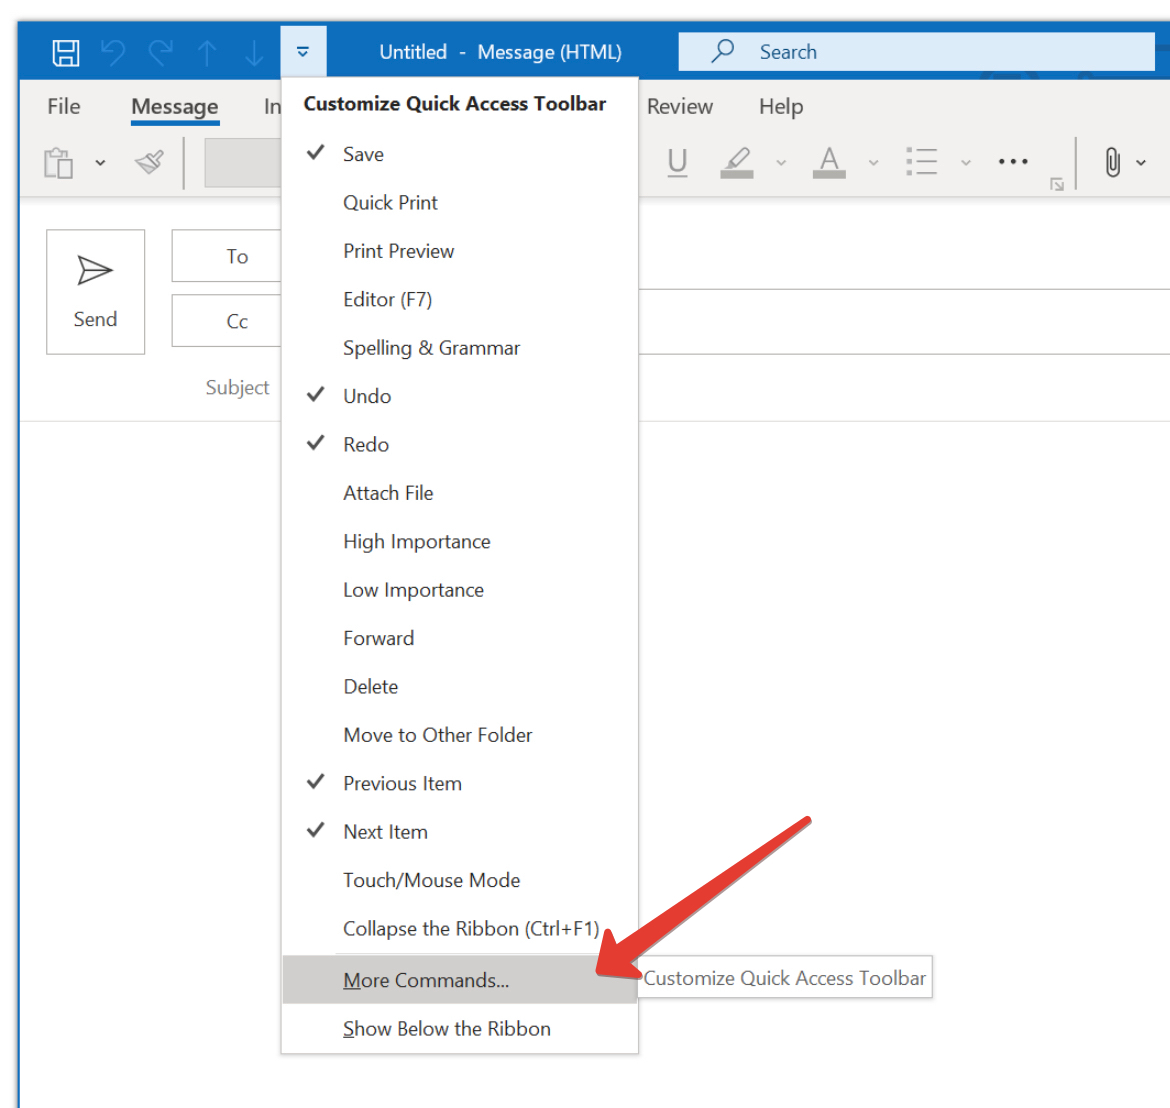Viewport: 1170px width, 1108px height.
Task: Apply the font color A swatch
Action: (829, 162)
